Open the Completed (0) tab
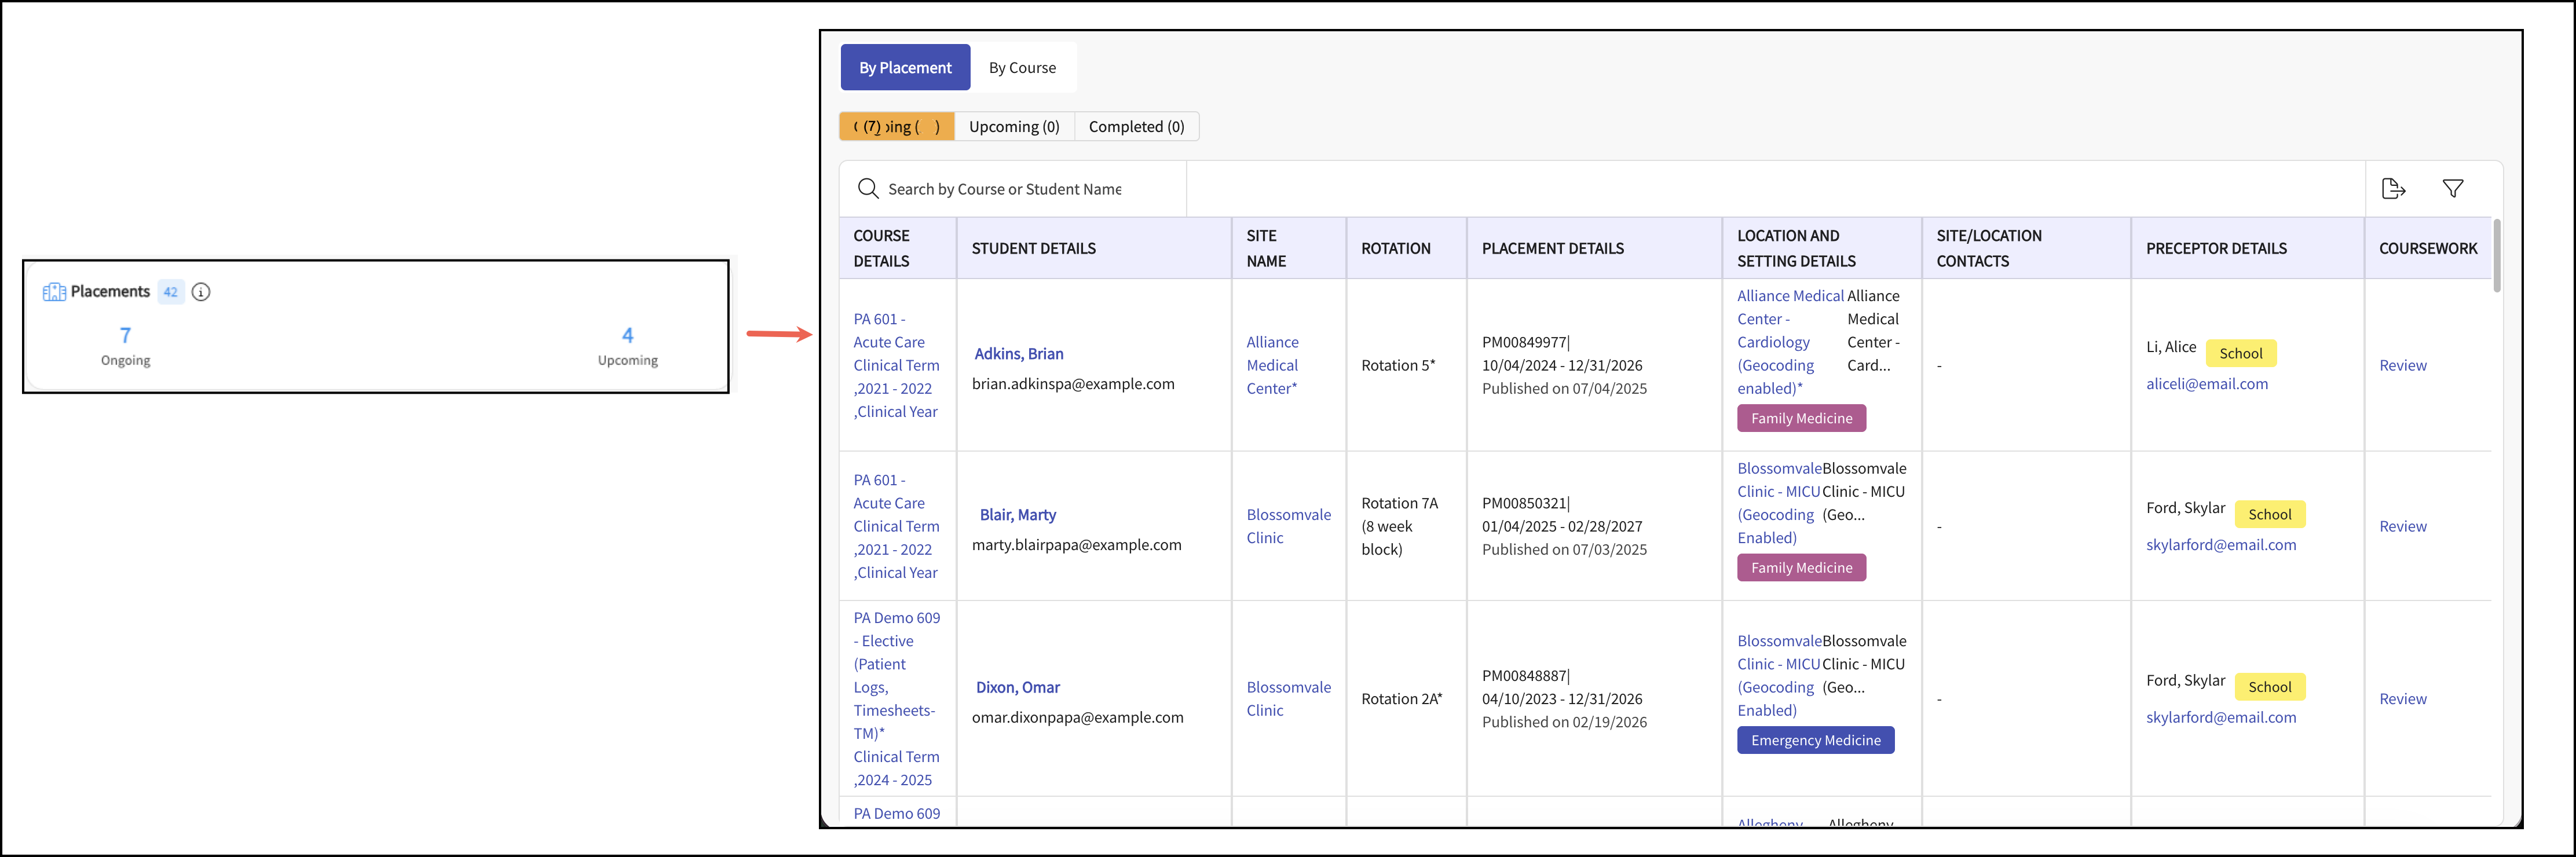The height and width of the screenshot is (857, 2576). [x=1136, y=126]
